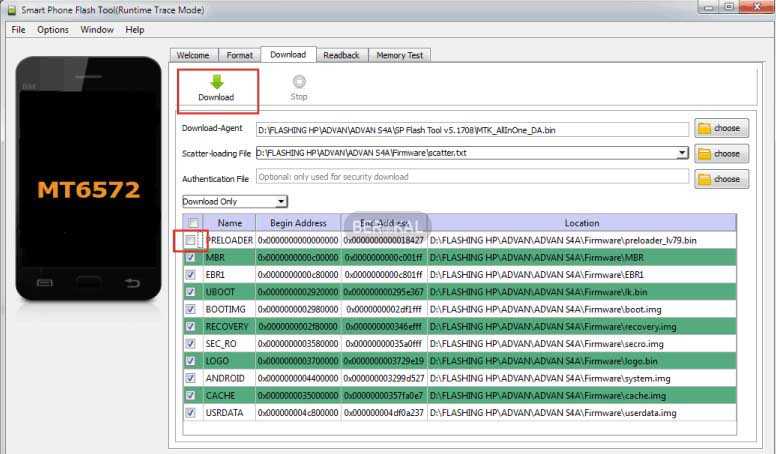Click the recovery.img location cell

point(582,327)
